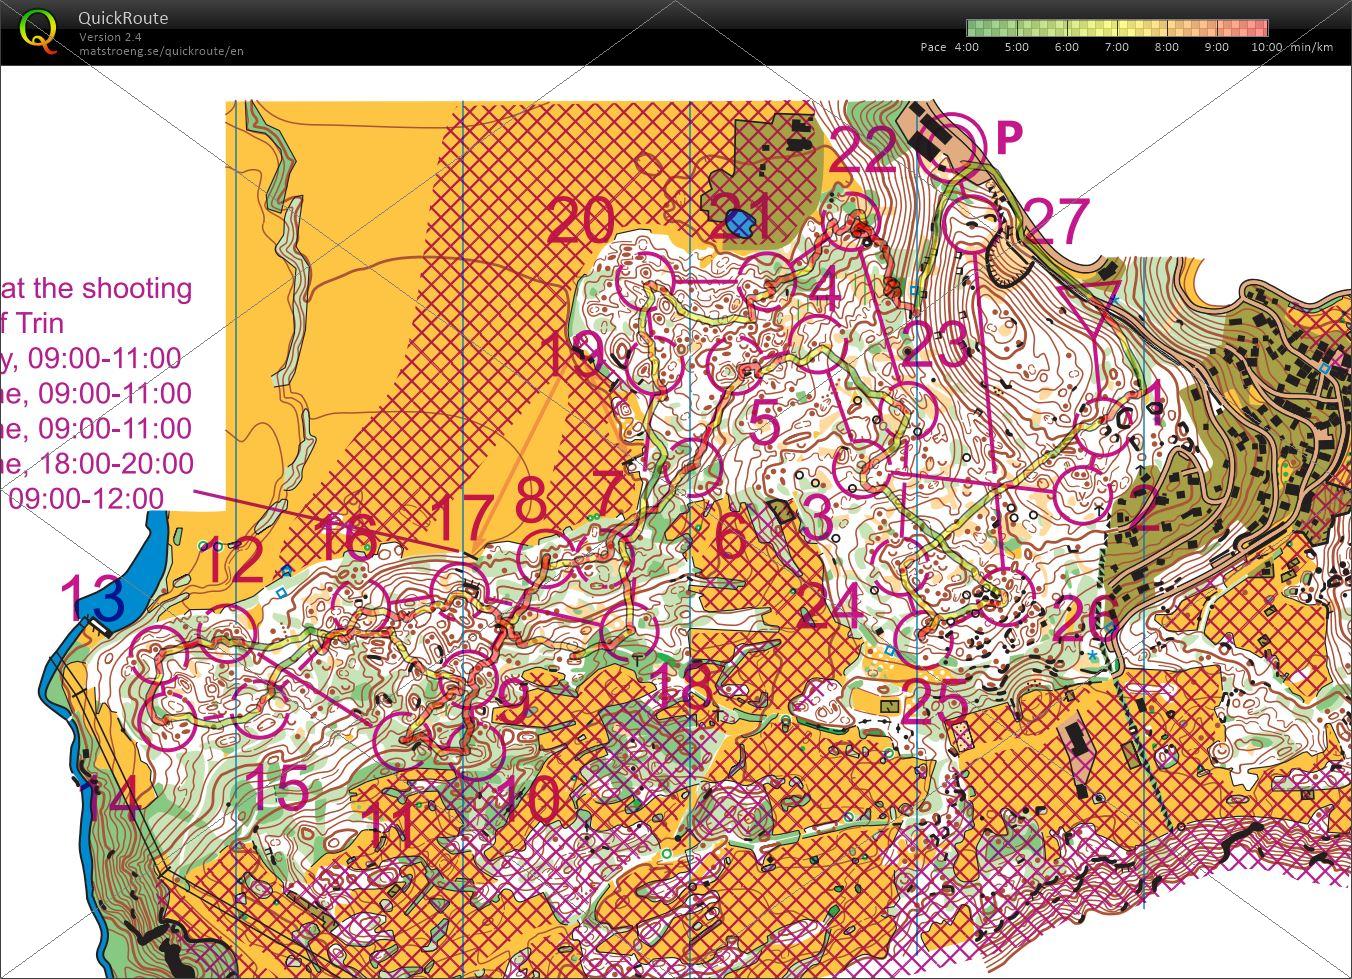Select the 7:00 pace label
Image resolution: width=1352 pixels, height=979 pixels.
click(x=1116, y=47)
